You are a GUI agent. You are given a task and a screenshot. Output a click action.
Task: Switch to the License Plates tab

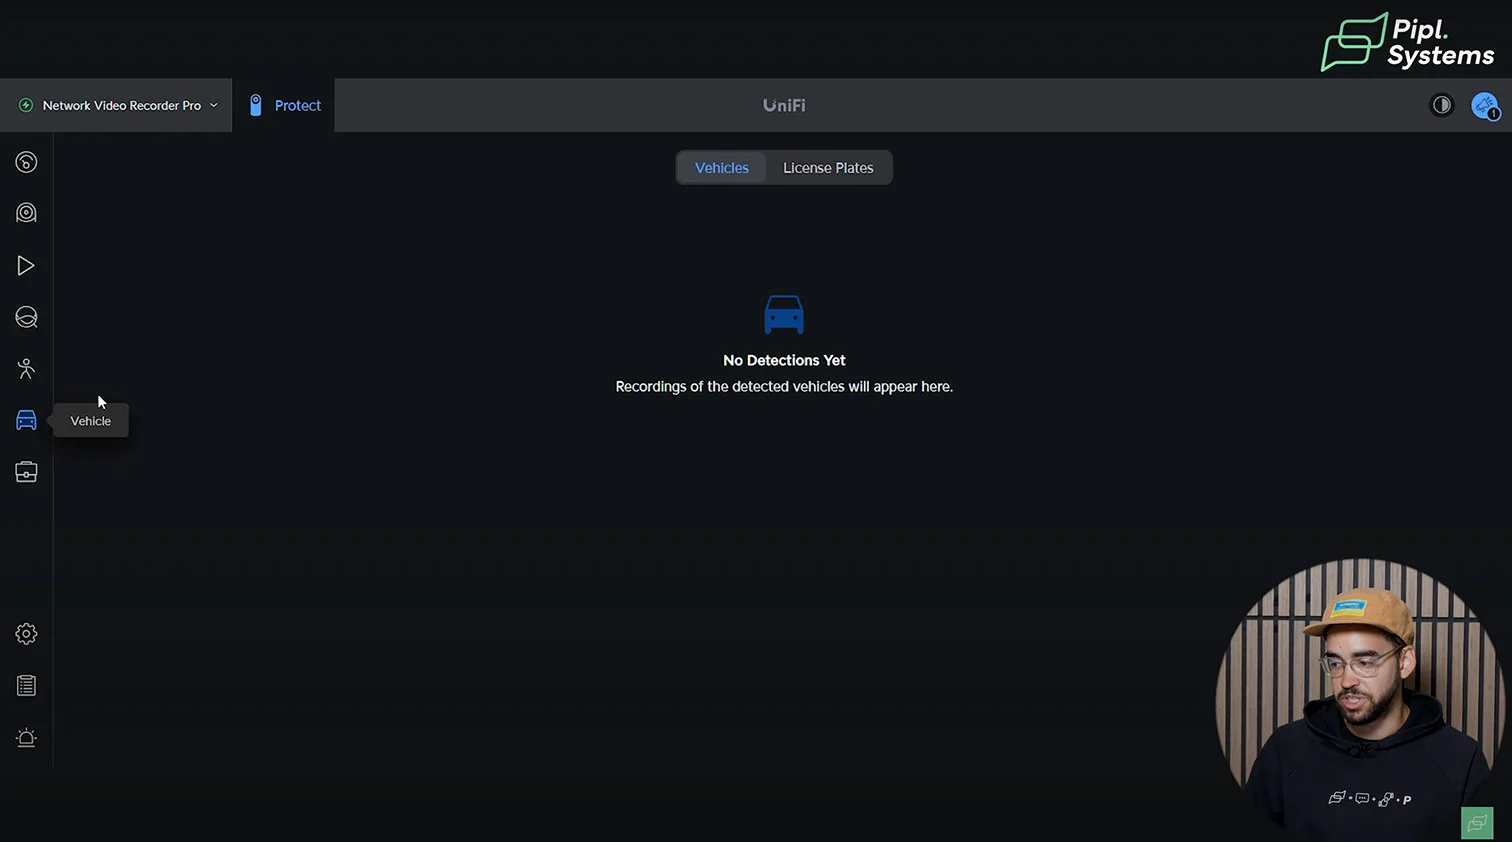[828, 168]
